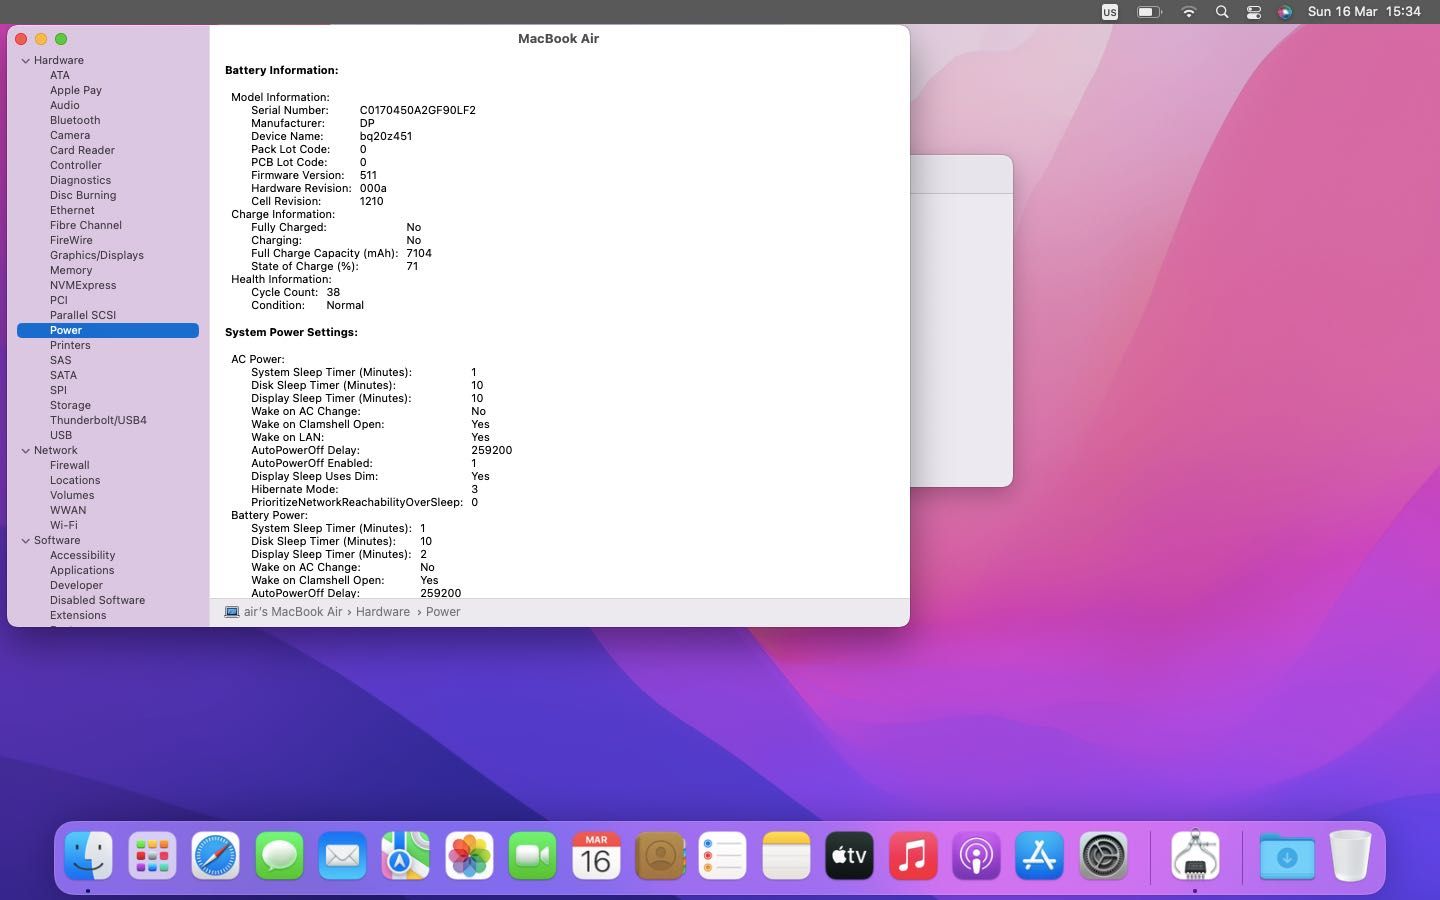Open Downloads folder in dock
This screenshot has width=1440, height=900.
pyautogui.click(x=1287, y=856)
